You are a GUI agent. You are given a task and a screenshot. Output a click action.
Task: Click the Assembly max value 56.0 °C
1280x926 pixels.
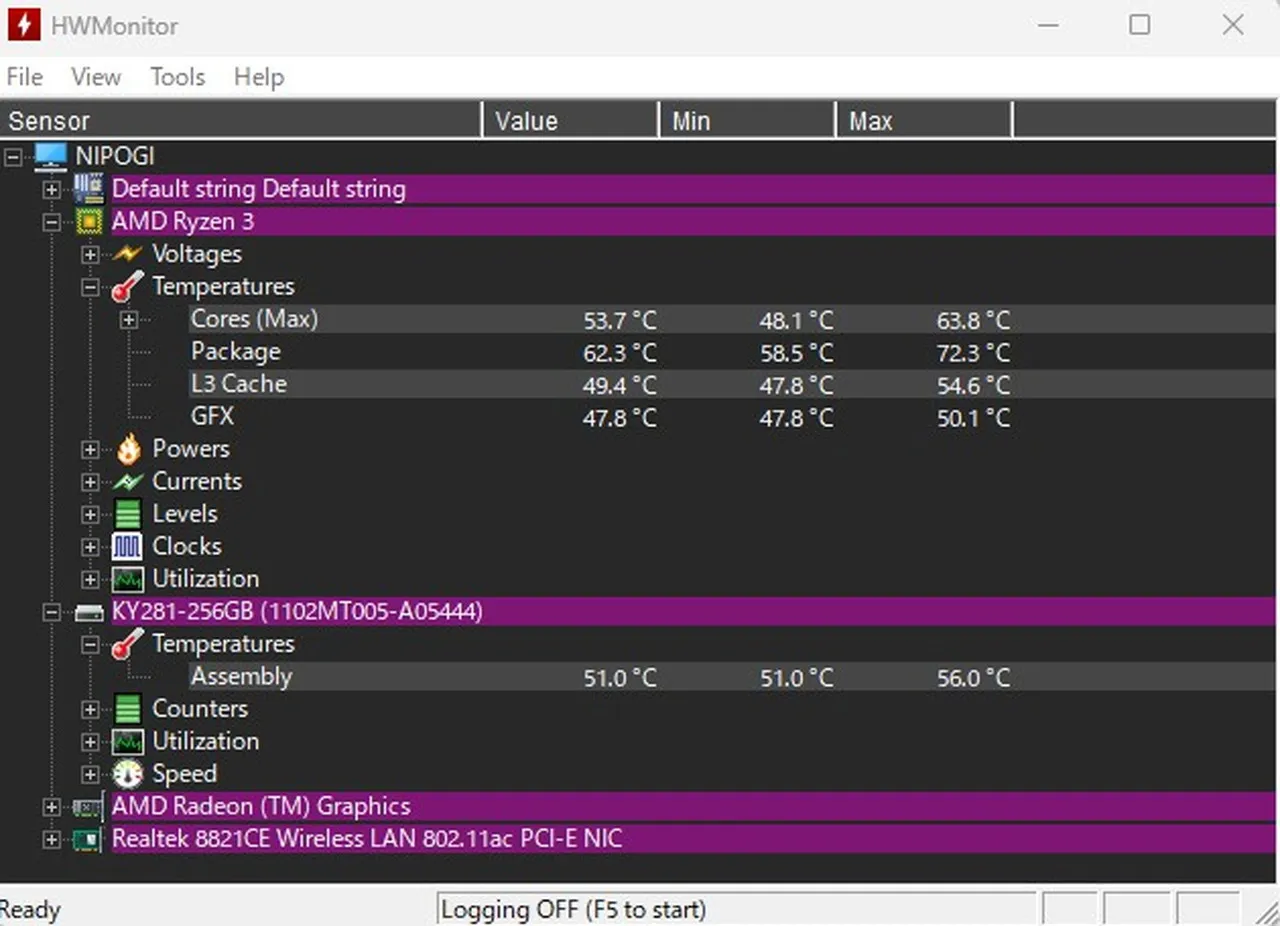pos(973,678)
